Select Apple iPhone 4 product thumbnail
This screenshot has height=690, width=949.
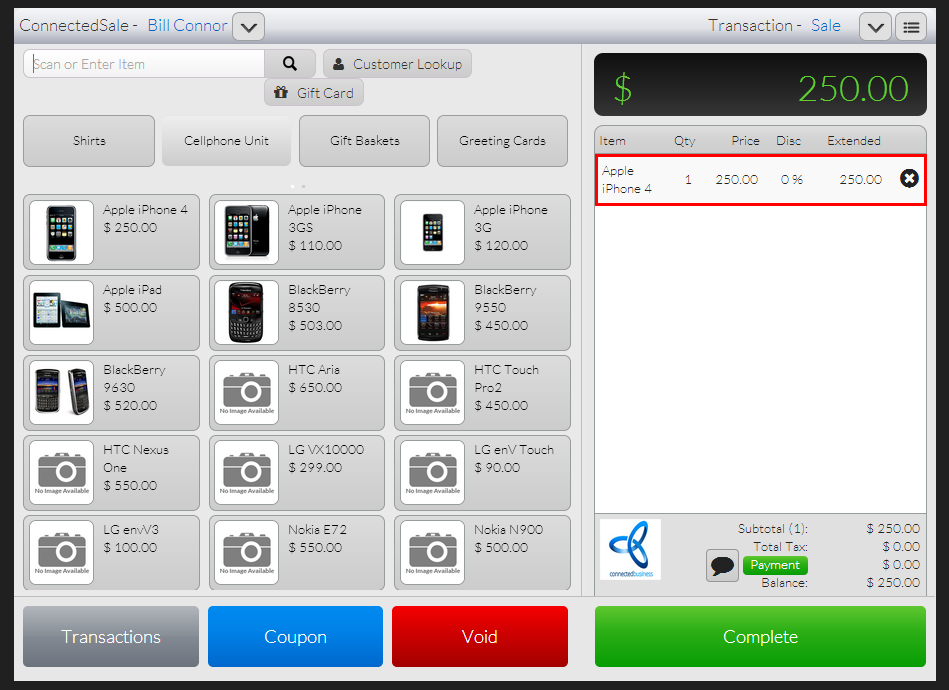tap(62, 232)
